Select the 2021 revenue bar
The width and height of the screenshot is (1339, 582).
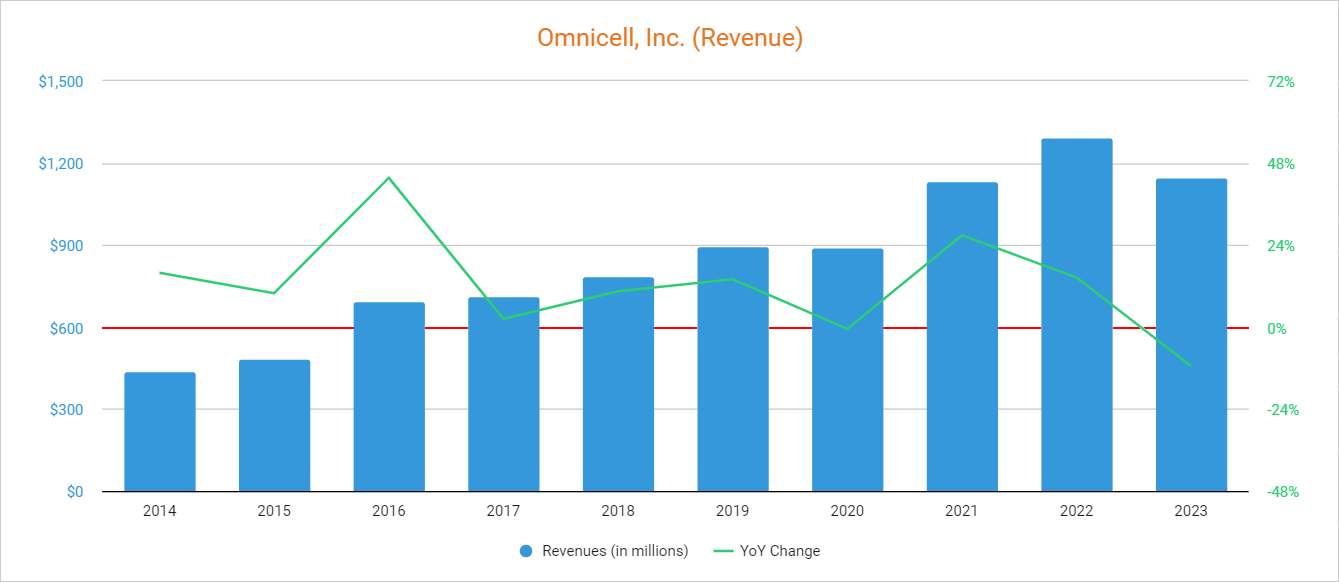tap(962, 337)
